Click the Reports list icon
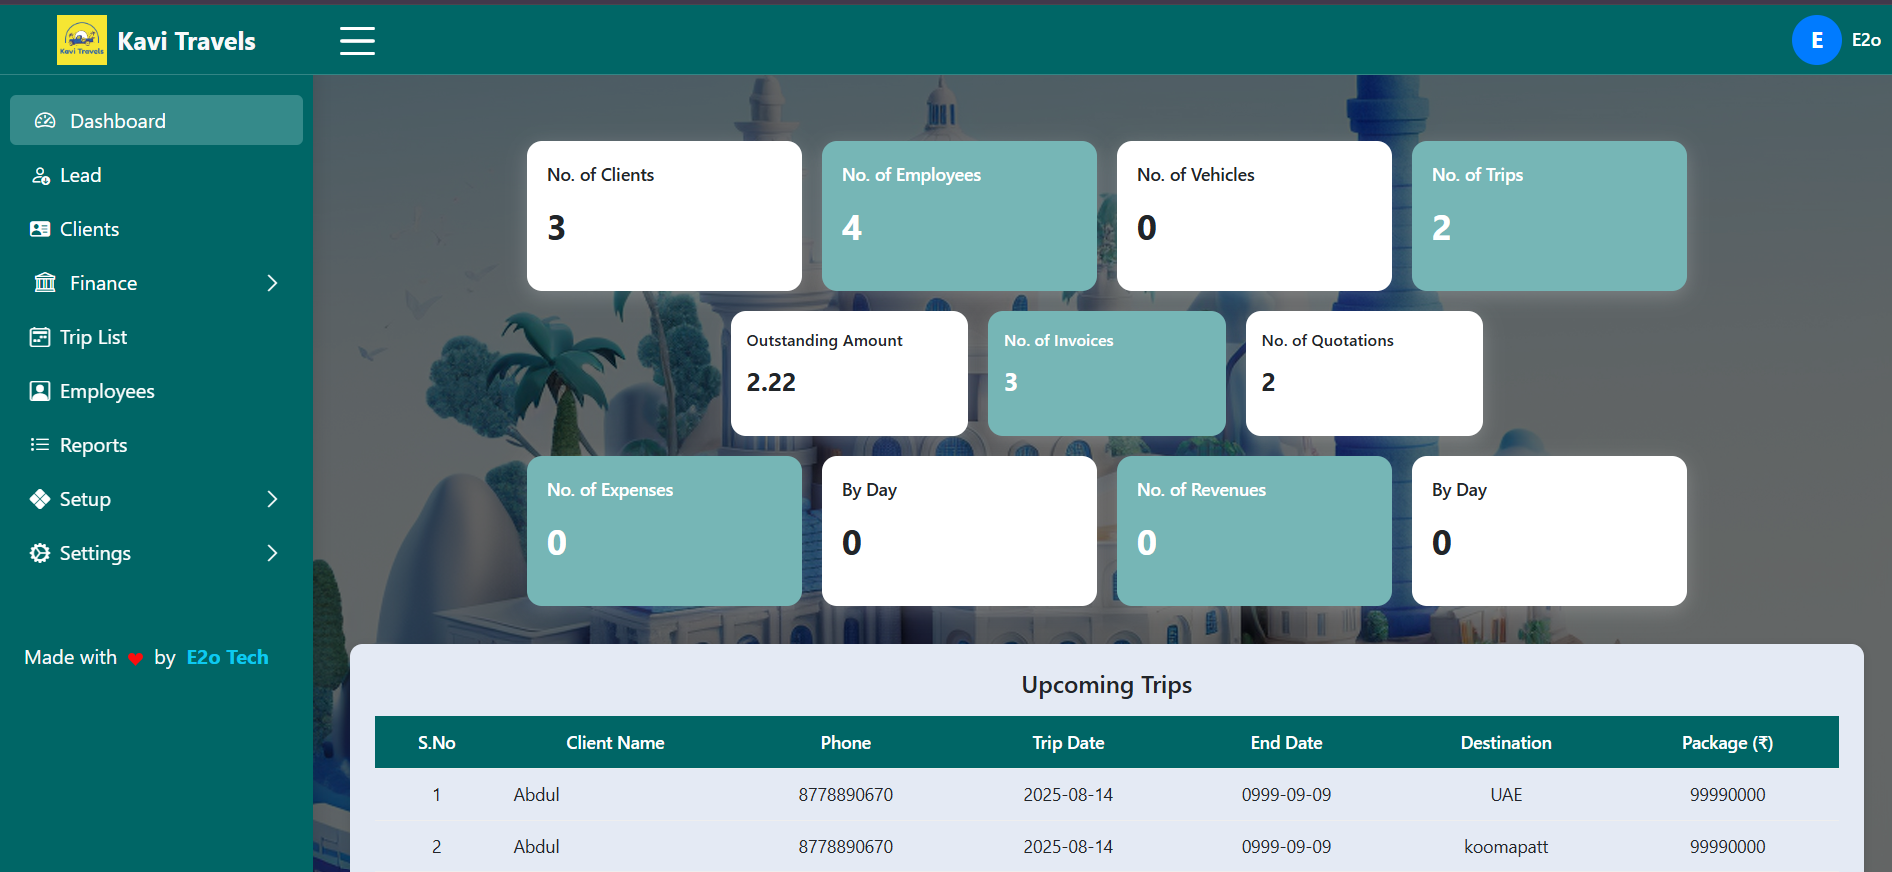Image resolution: width=1892 pixels, height=872 pixels. pyautogui.click(x=40, y=445)
